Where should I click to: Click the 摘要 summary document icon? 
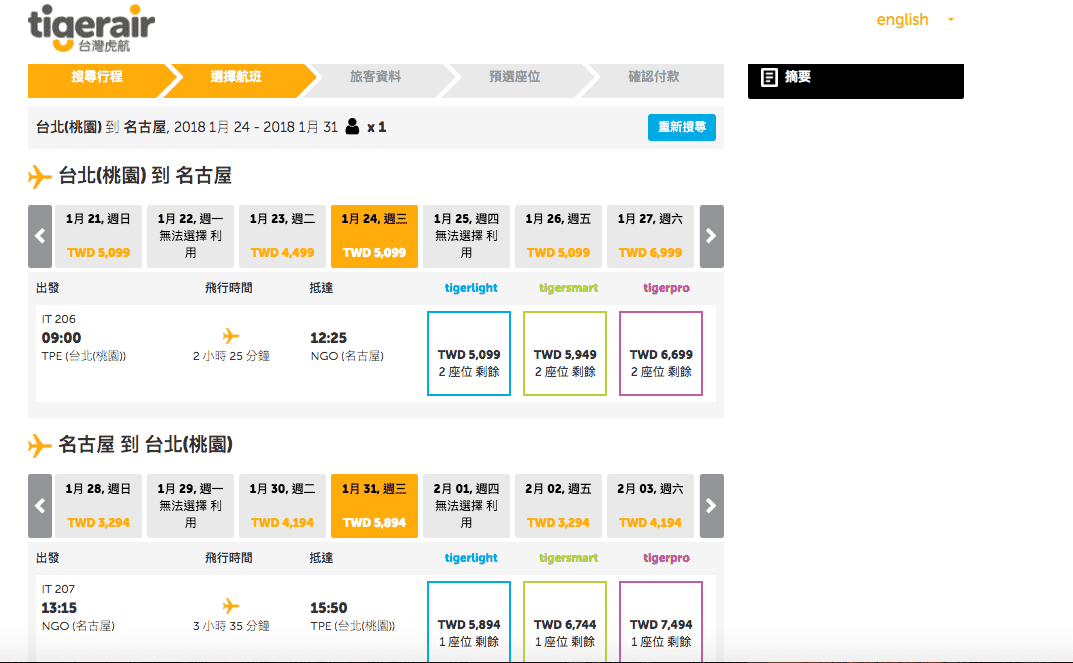[769, 77]
